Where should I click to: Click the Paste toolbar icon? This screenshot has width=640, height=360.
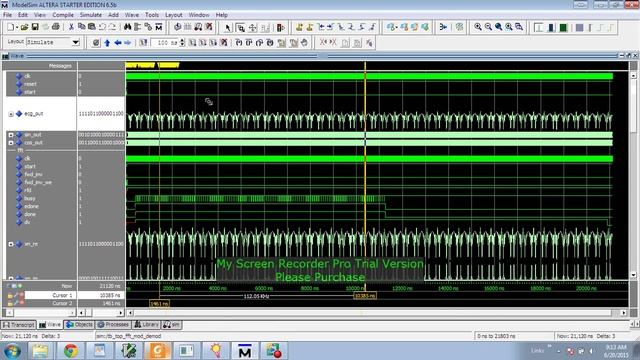click(92, 27)
